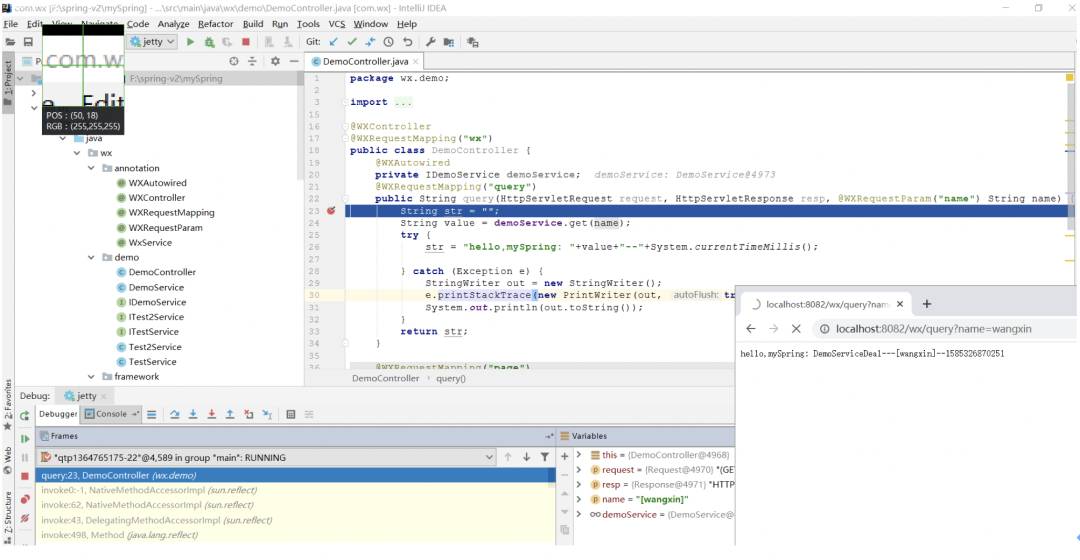Stop the process from the main toolbar
The width and height of the screenshot is (1080, 560).
point(246,42)
